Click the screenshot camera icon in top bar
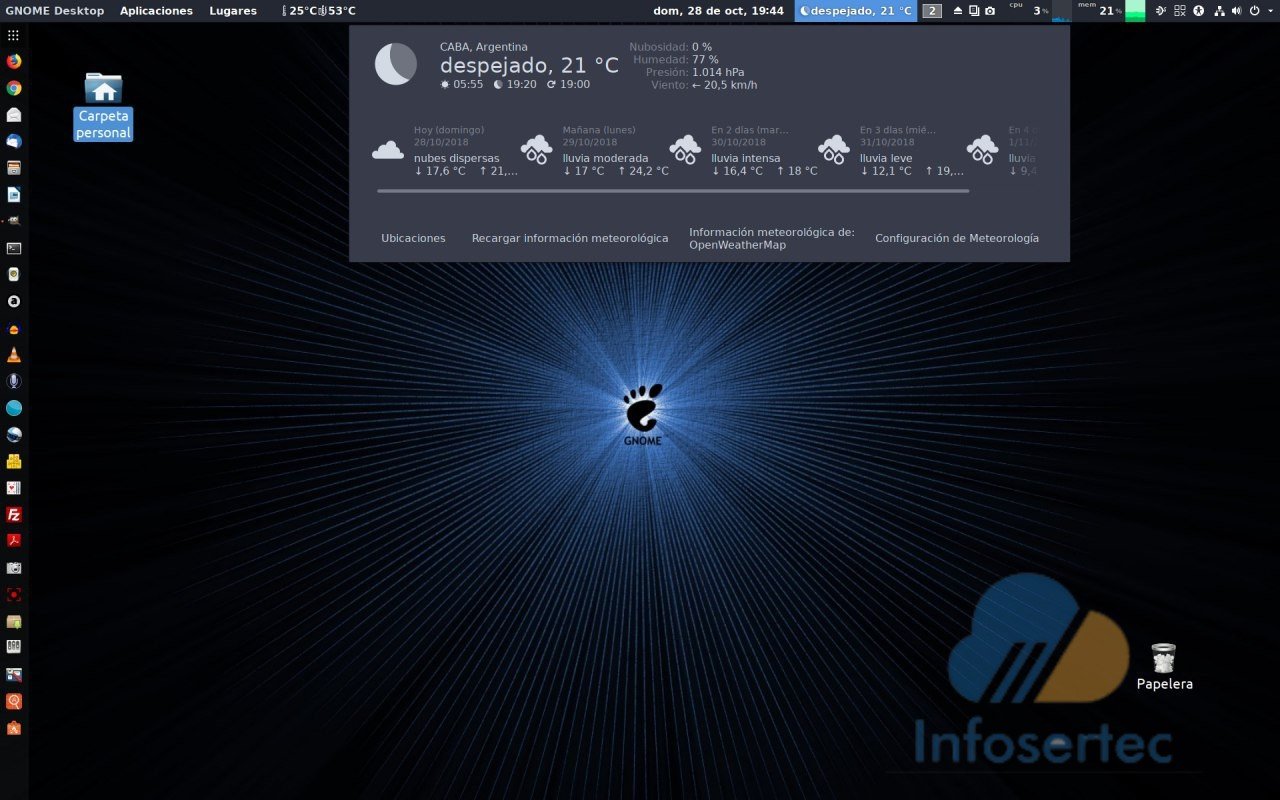Screen dimensions: 1280x800 (x=990, y=11)
